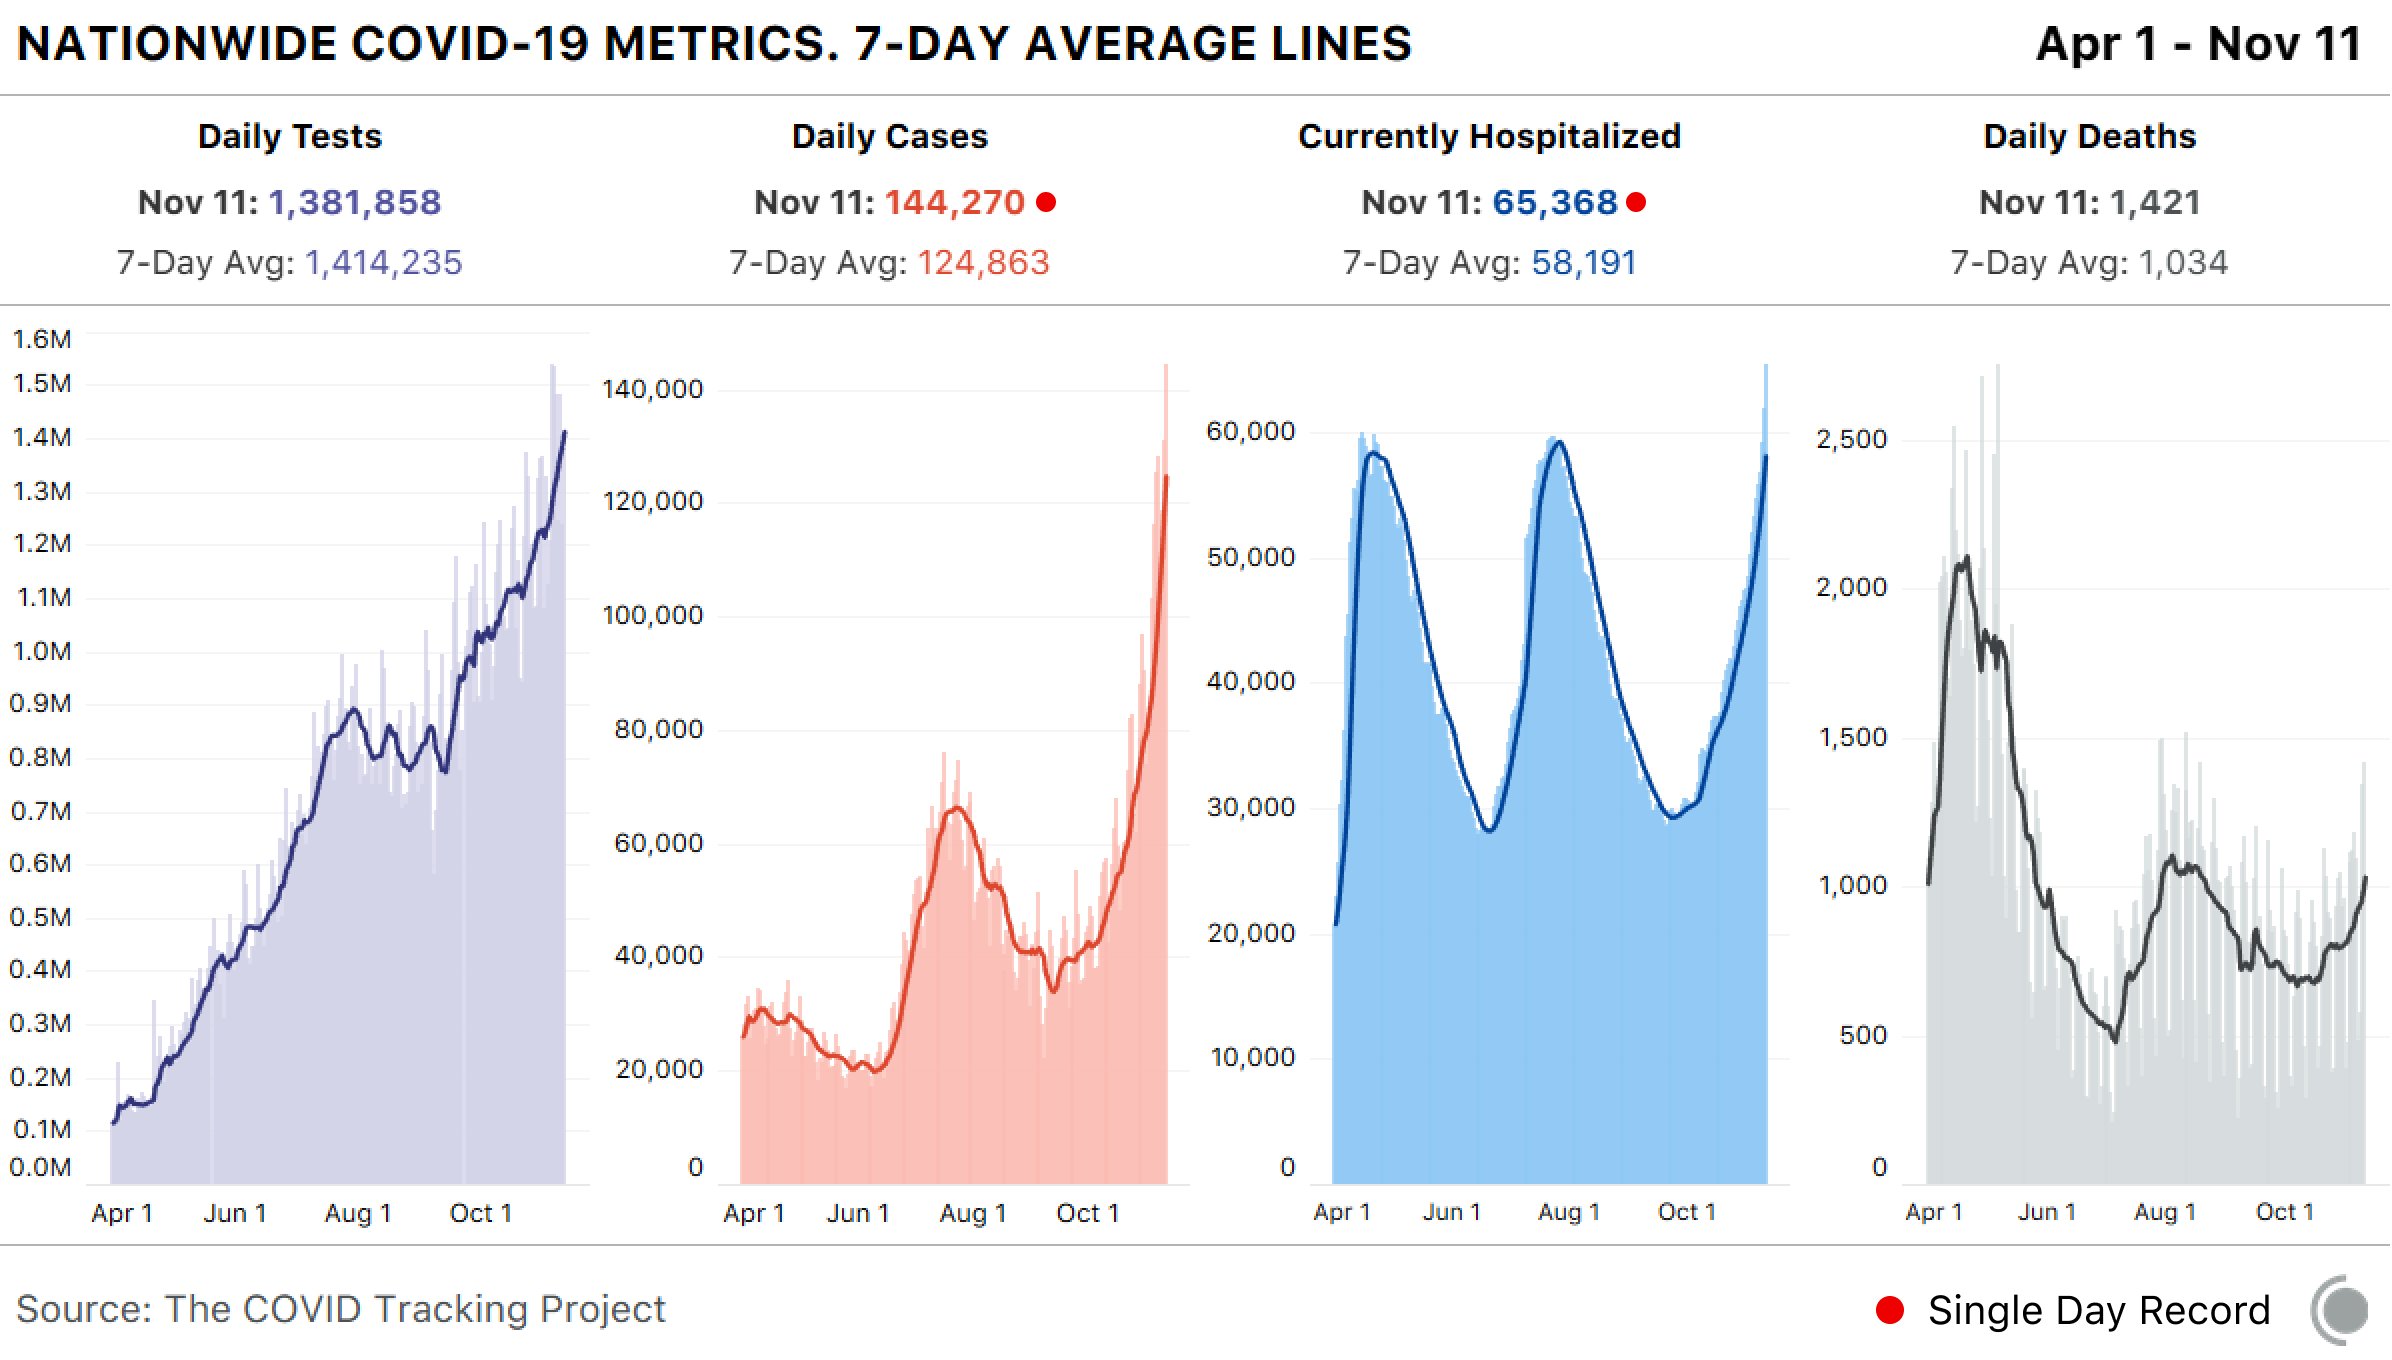Image resolution: width=2392 pixels, height=1360 pixels.
Task: Select the Daily Cases chart heading
Action: click(x=890, y=136)
